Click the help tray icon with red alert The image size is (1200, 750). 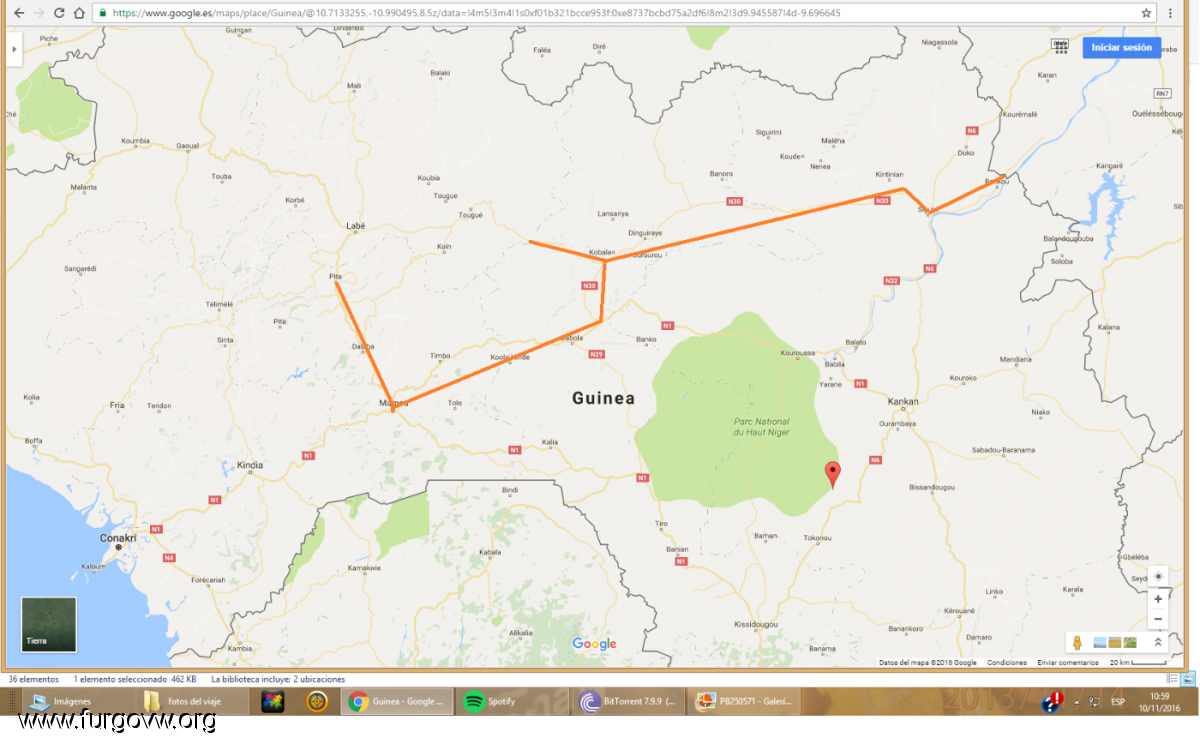tap(1051, 701)
